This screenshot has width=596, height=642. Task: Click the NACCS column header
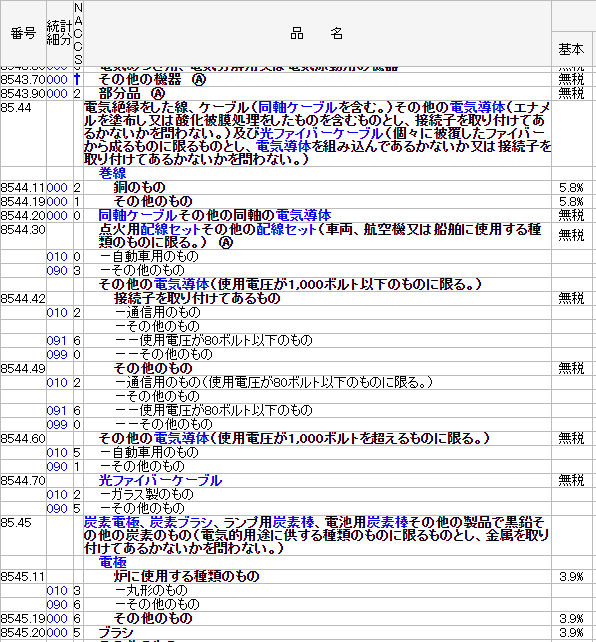tap(78, 33)
